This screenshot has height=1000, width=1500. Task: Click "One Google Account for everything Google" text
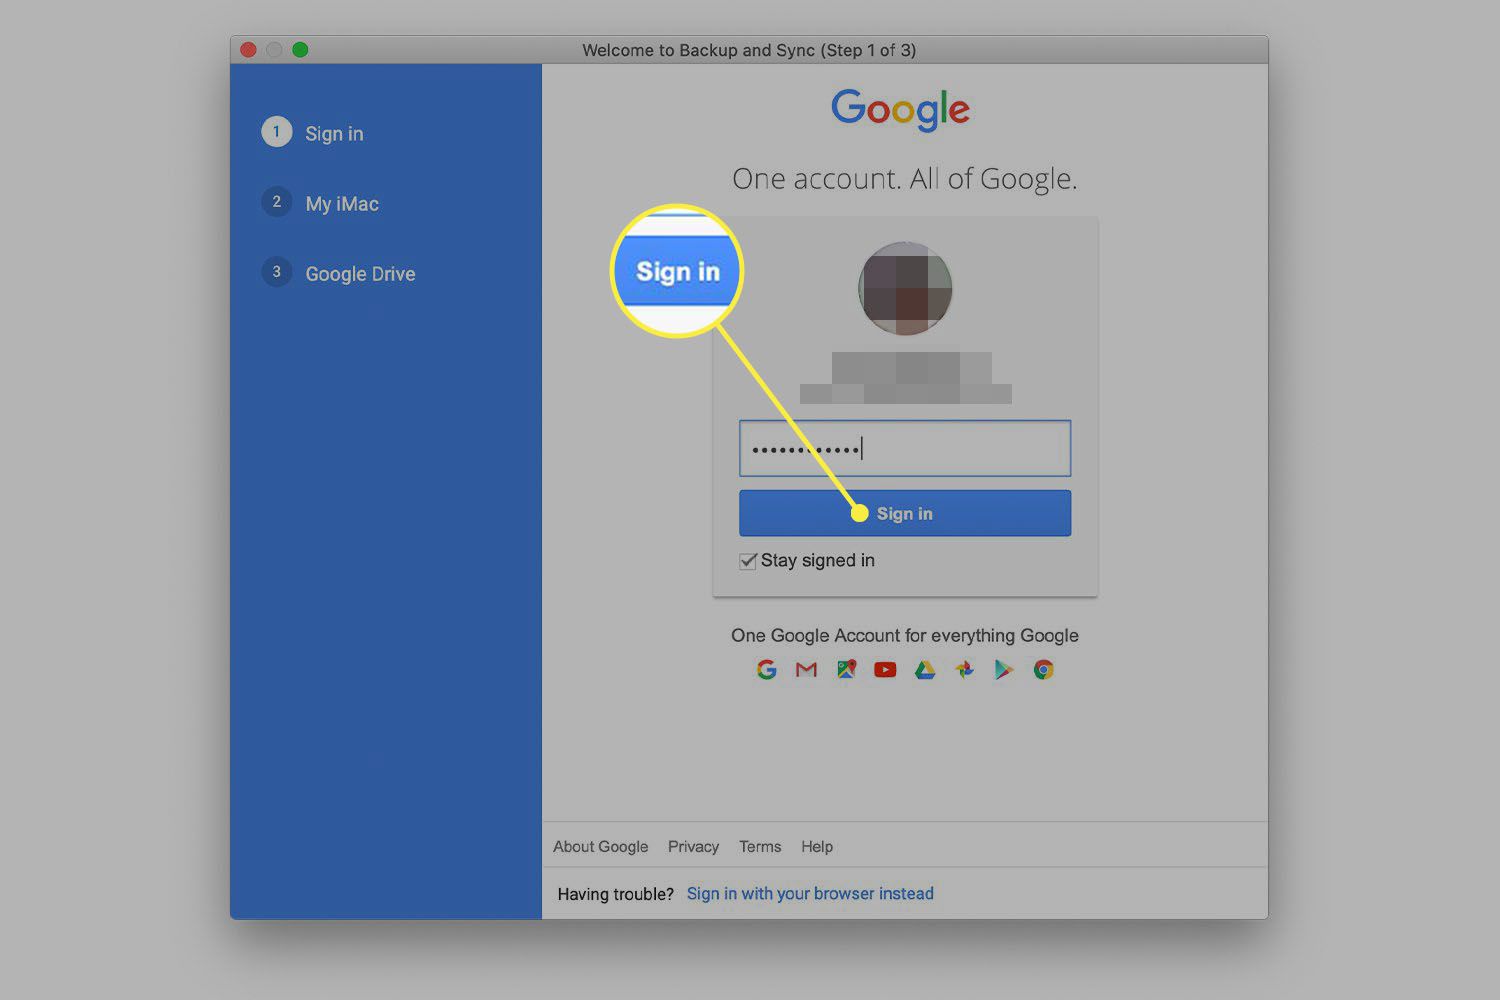tap(905, 635)
